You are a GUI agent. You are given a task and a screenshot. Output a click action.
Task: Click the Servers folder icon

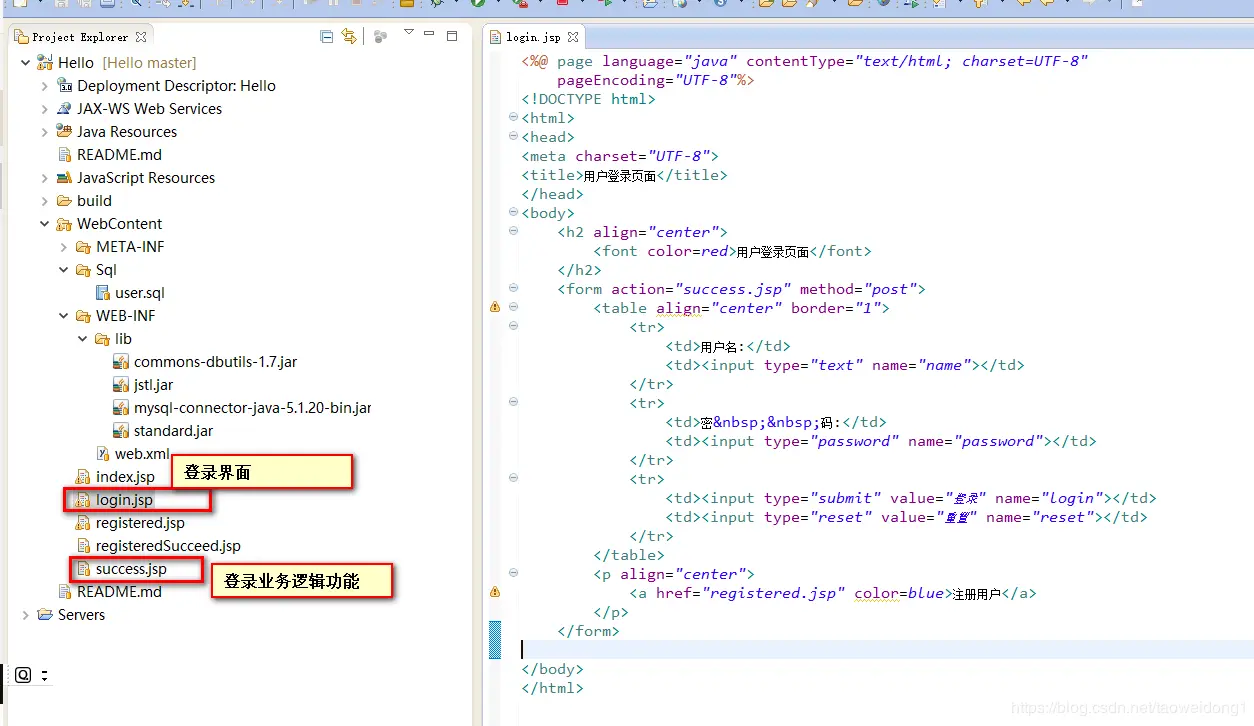coord(45,615)
